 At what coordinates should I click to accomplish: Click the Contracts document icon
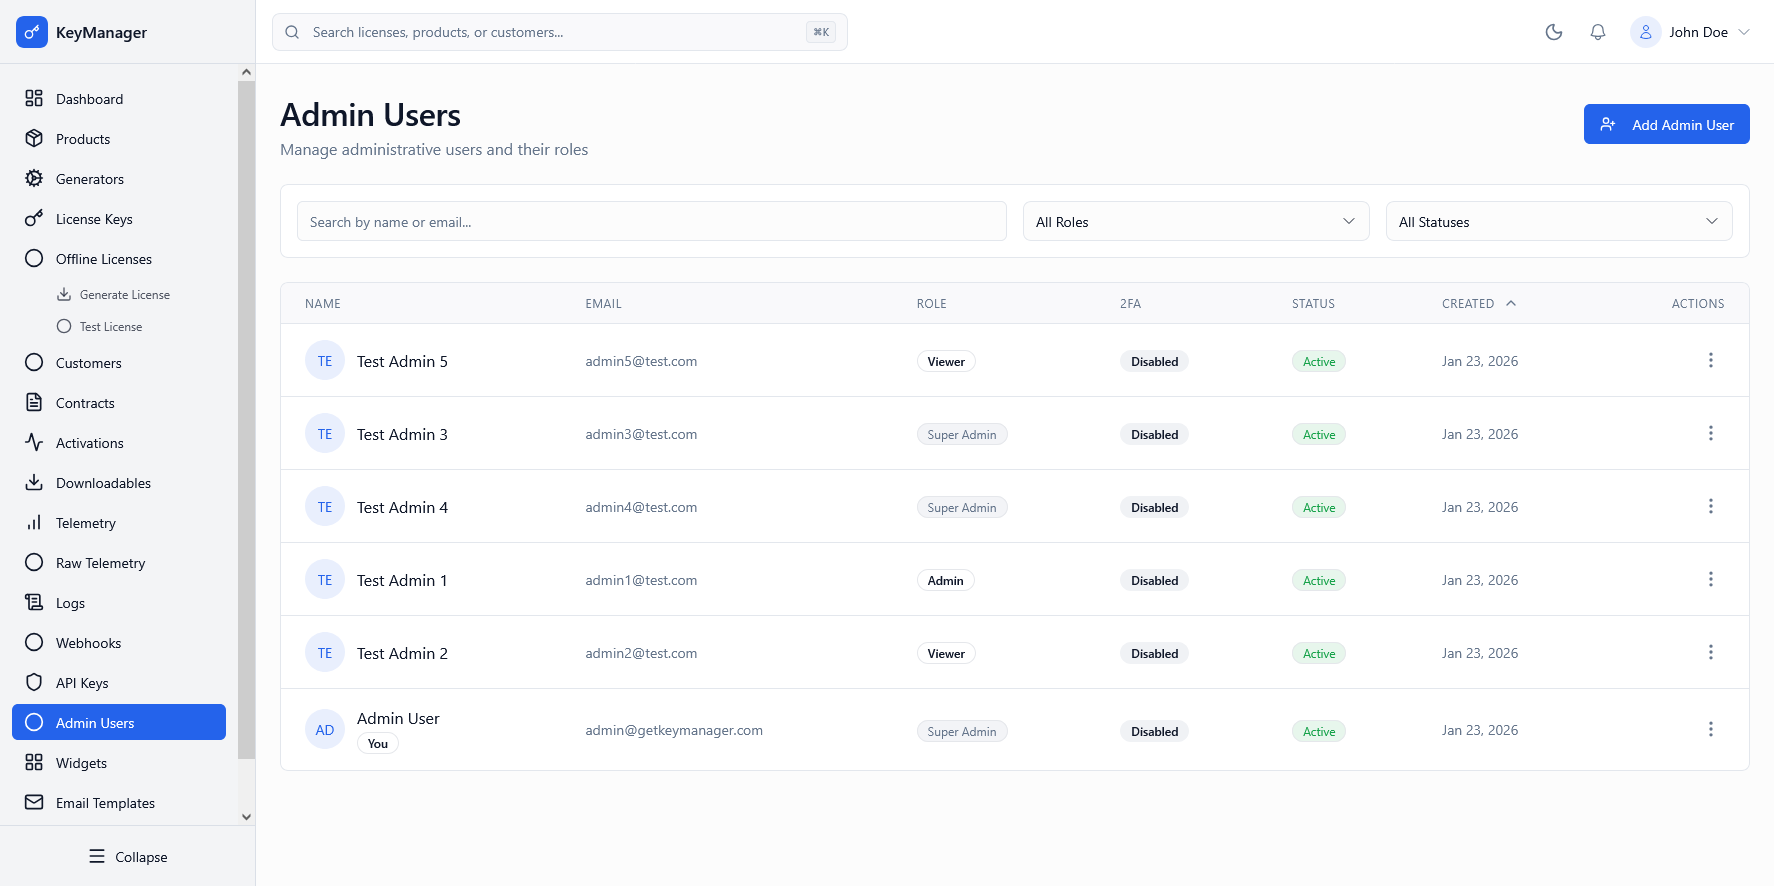click(34, 402)
